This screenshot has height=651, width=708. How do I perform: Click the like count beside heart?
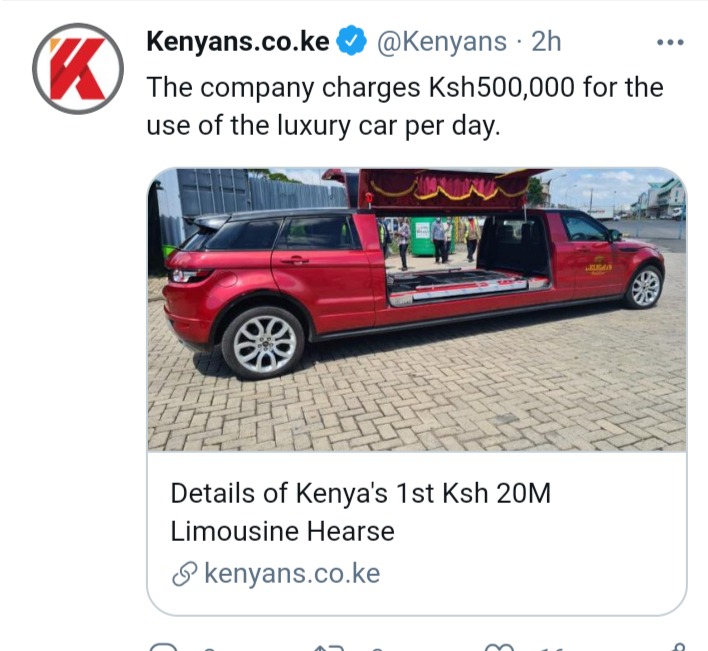click(x=552, y=648)
